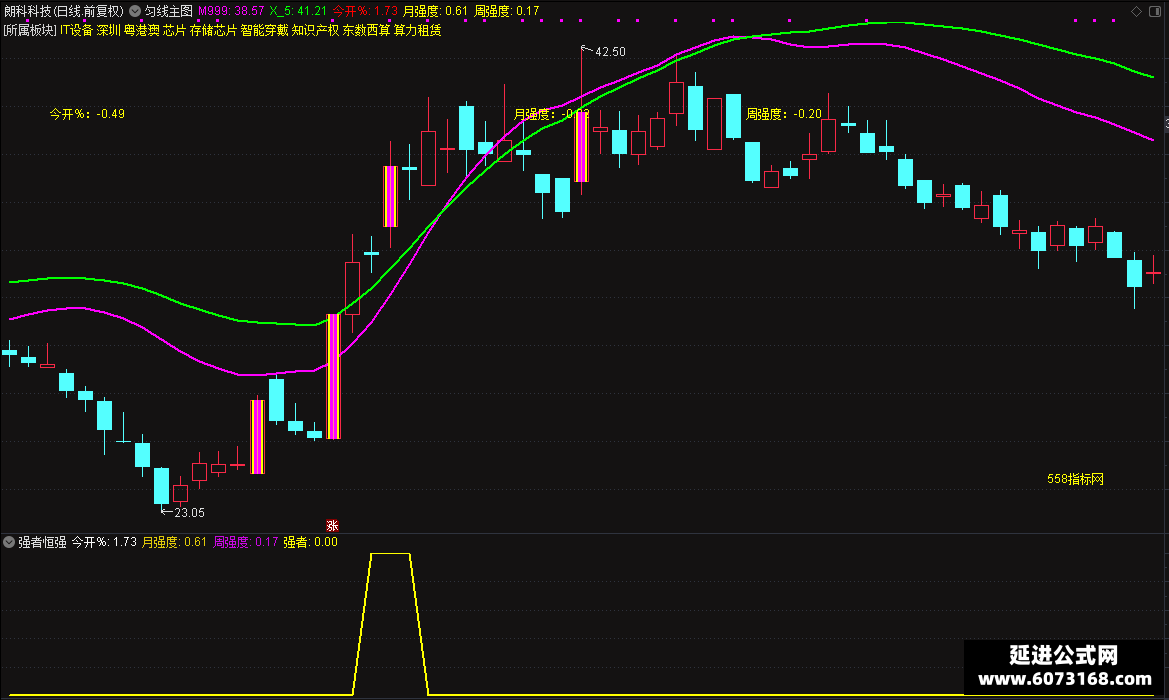Click the red 涨 marker below the chart
The image size is (1169, 700).
pyautogui.click(x=333, y=526)
